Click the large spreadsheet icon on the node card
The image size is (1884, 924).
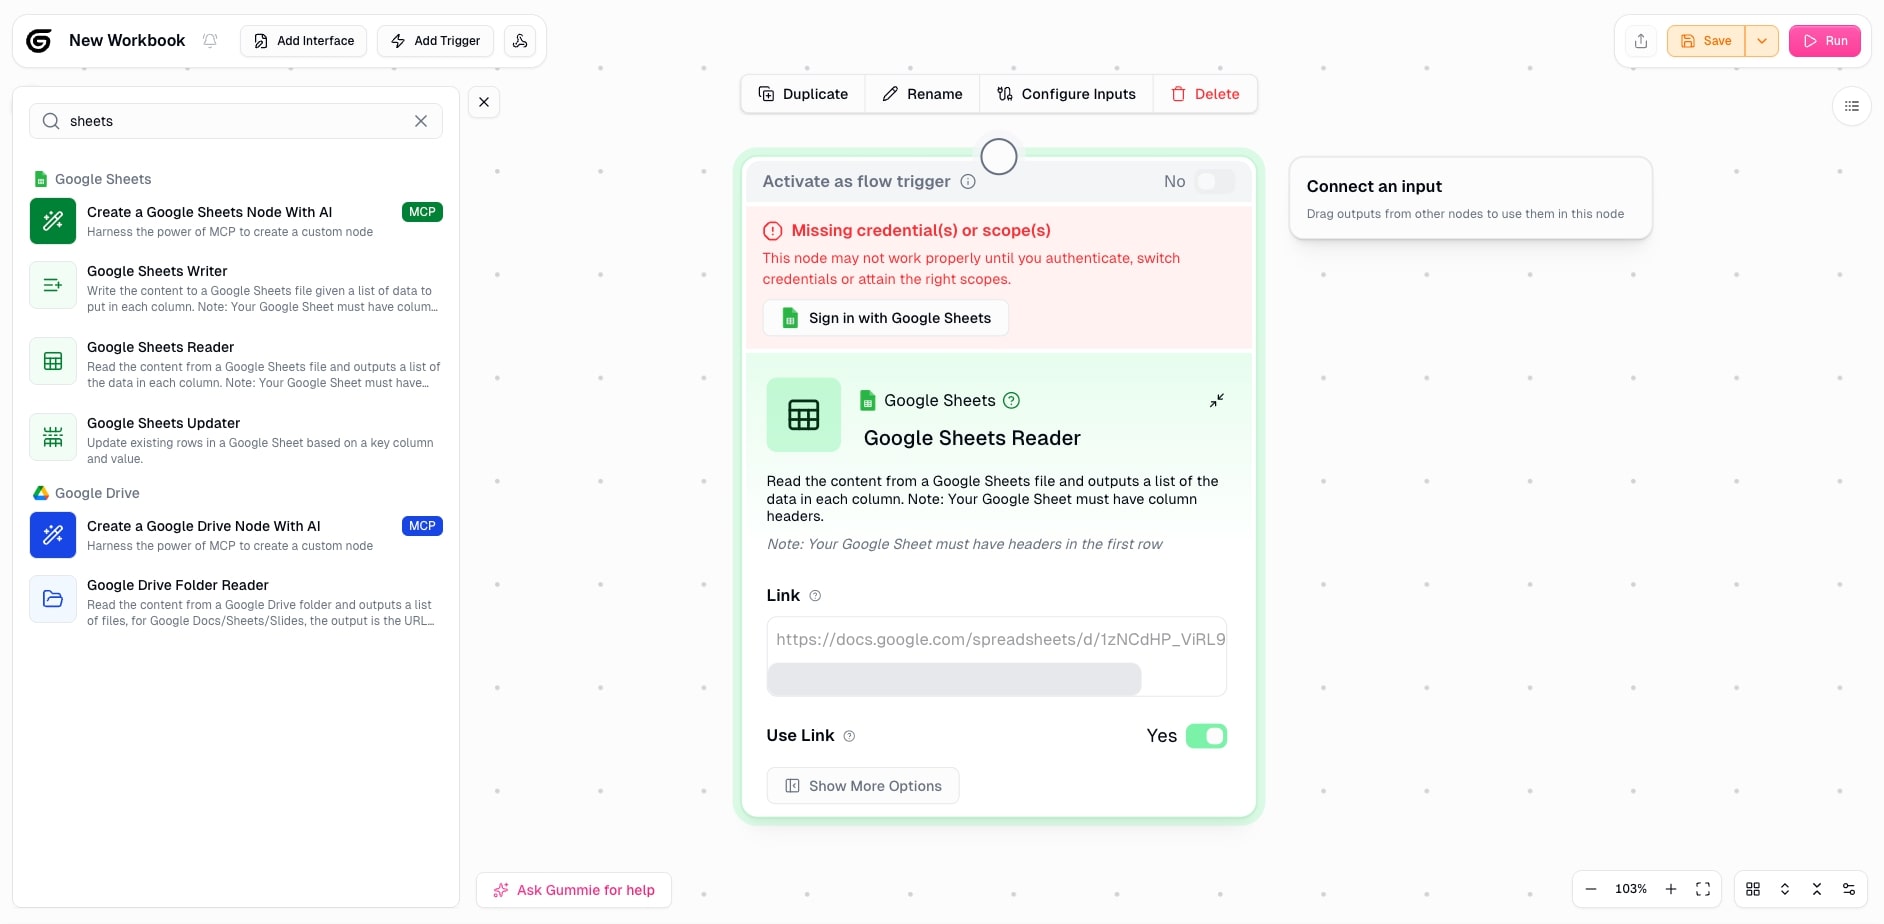pos(804,415)
